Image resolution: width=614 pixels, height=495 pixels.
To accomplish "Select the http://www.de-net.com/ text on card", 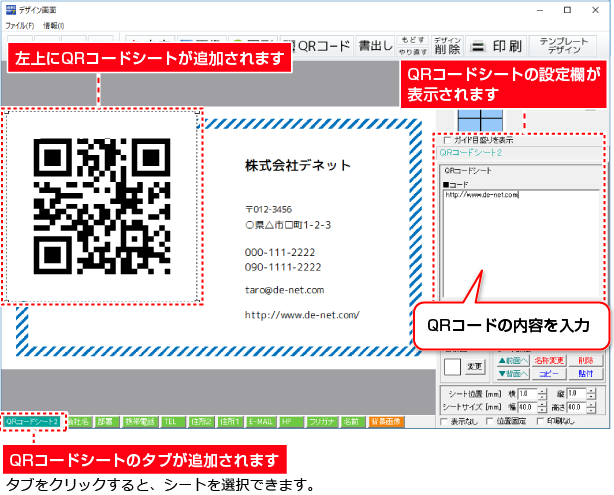I will (x=302, y=315).
